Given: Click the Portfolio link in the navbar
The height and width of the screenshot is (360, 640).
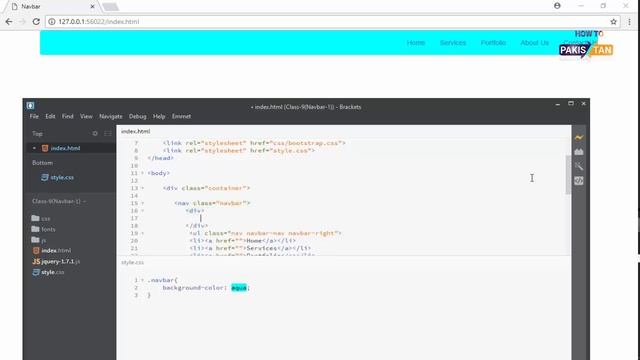Looking at the screenshot, I should tap(493, 42).
